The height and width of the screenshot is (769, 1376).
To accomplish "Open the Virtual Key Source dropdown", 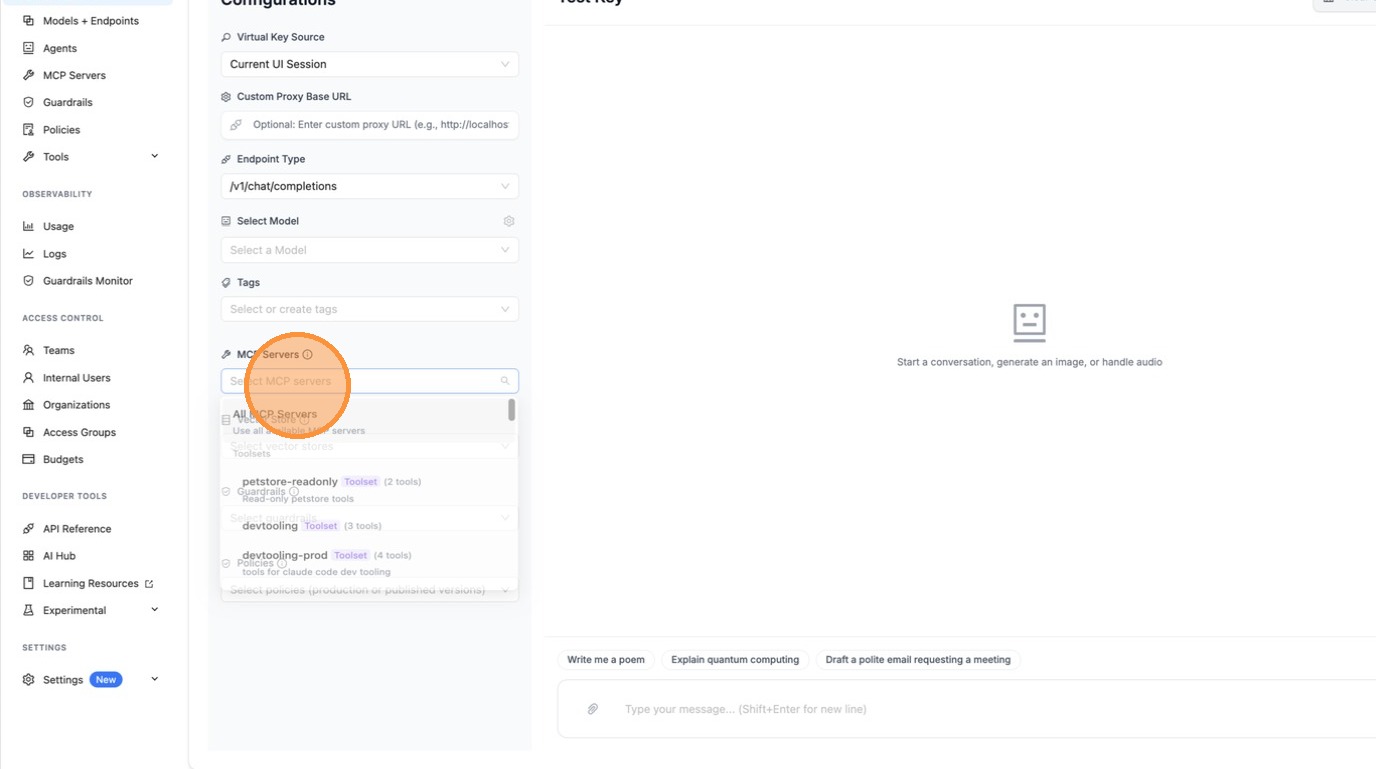I will [x=370, y=64].
